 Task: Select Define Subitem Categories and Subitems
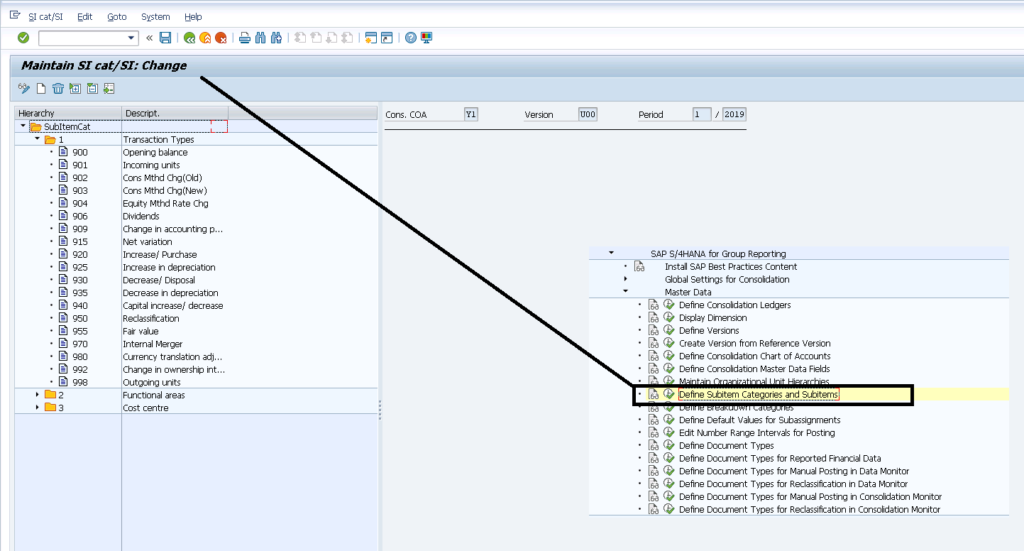tap(758, 394)
